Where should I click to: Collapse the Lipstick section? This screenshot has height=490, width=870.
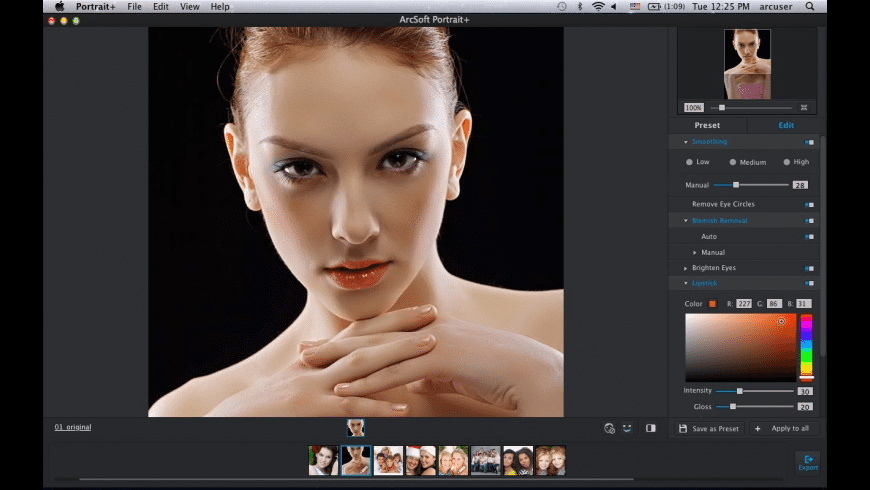click(x=686, y=283)
